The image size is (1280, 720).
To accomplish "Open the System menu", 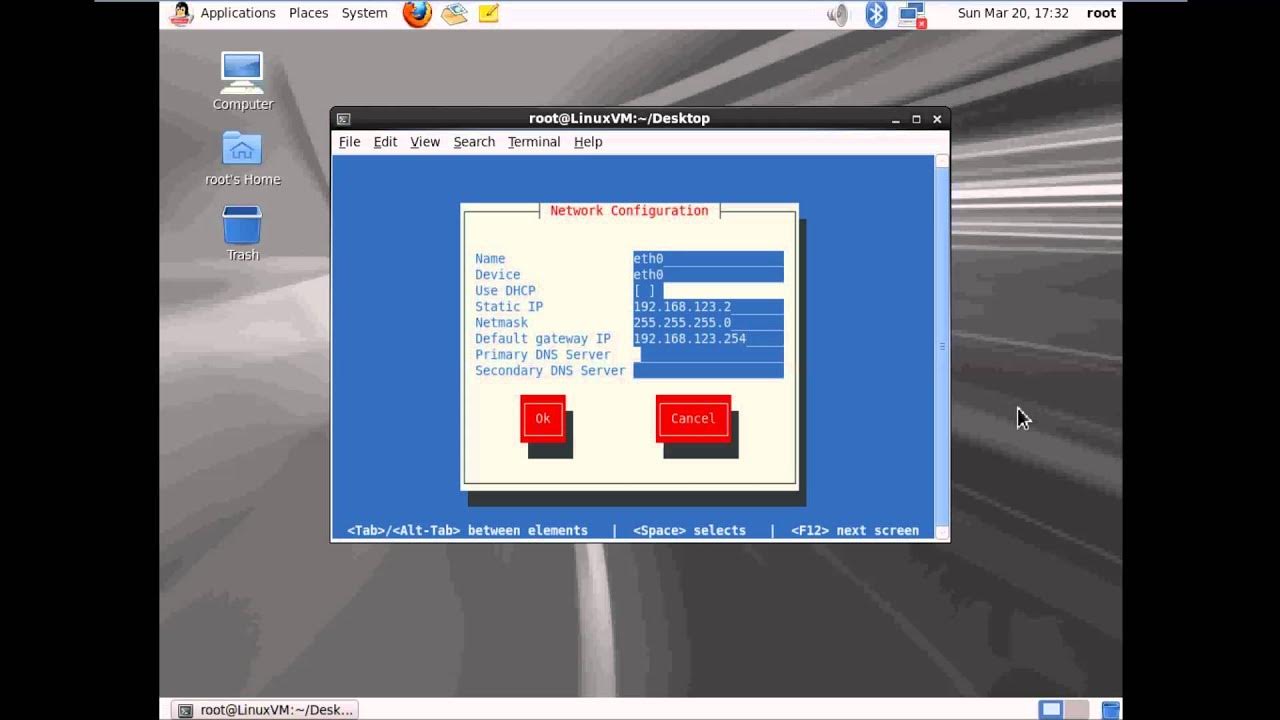I will (x=364, y=13).
